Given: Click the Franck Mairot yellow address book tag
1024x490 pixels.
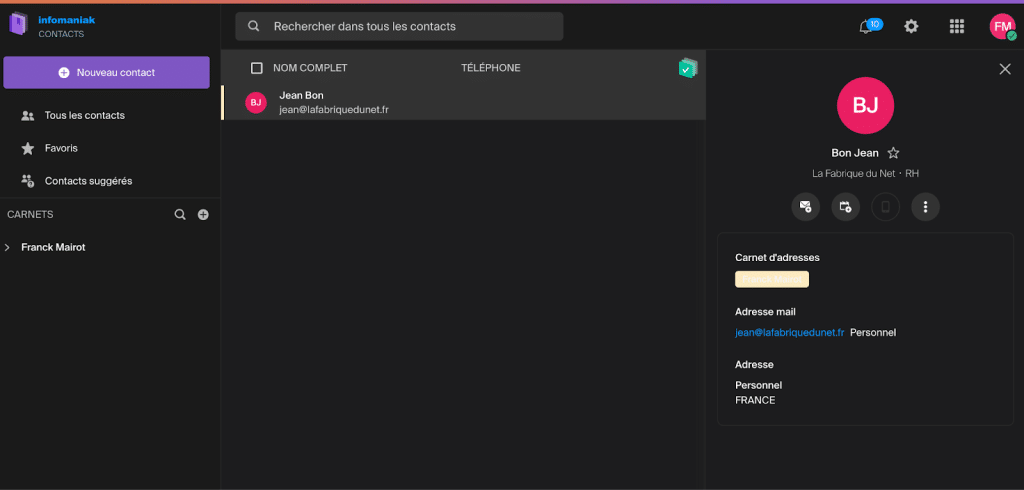Looking at the screenshot, I should (771, 279).
